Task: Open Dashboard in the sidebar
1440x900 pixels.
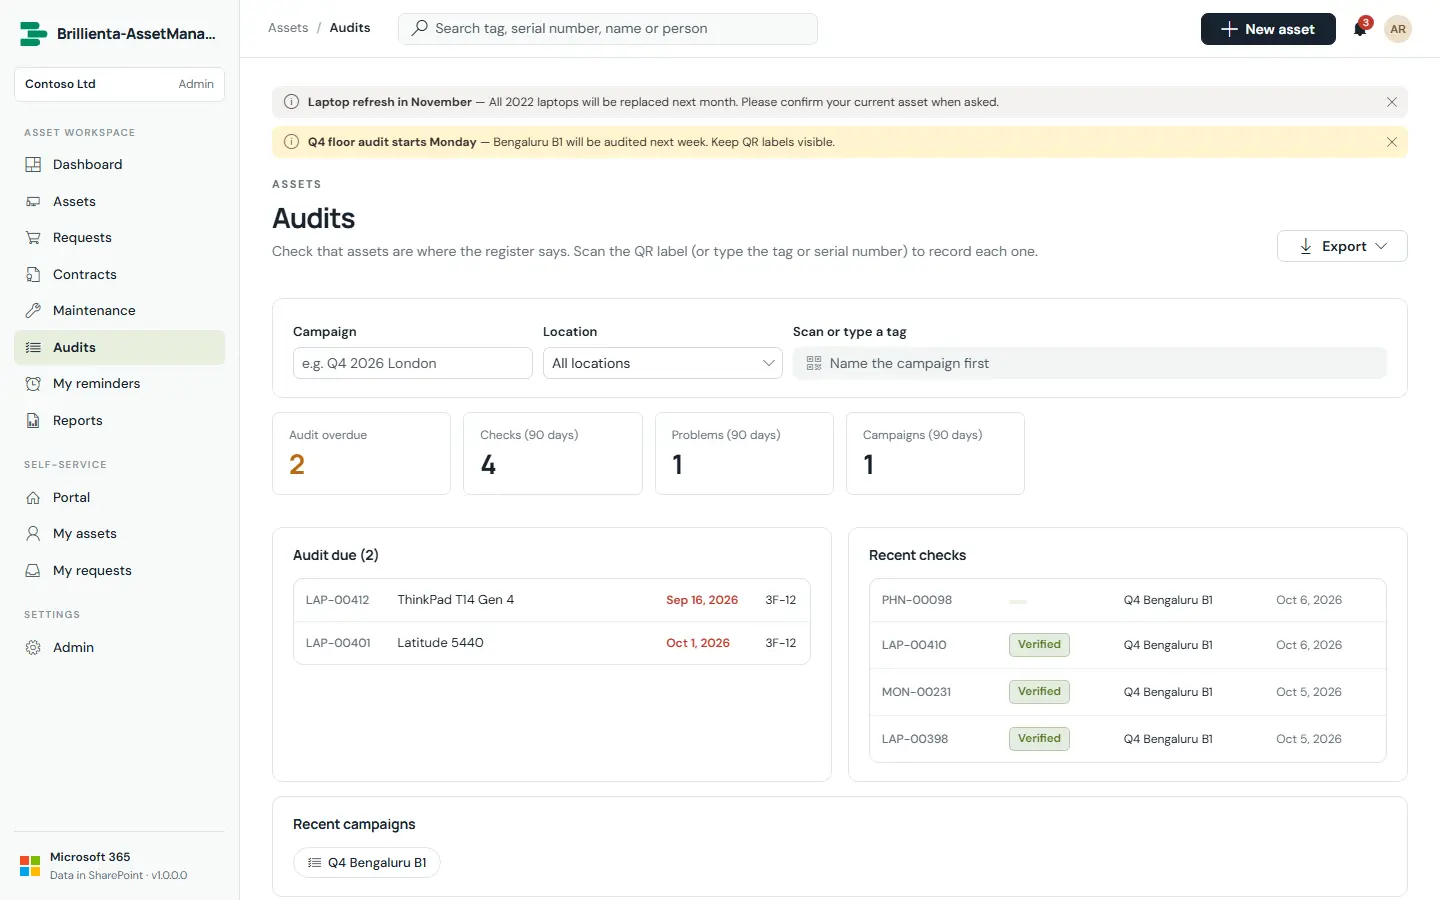Action: [119, 164]
